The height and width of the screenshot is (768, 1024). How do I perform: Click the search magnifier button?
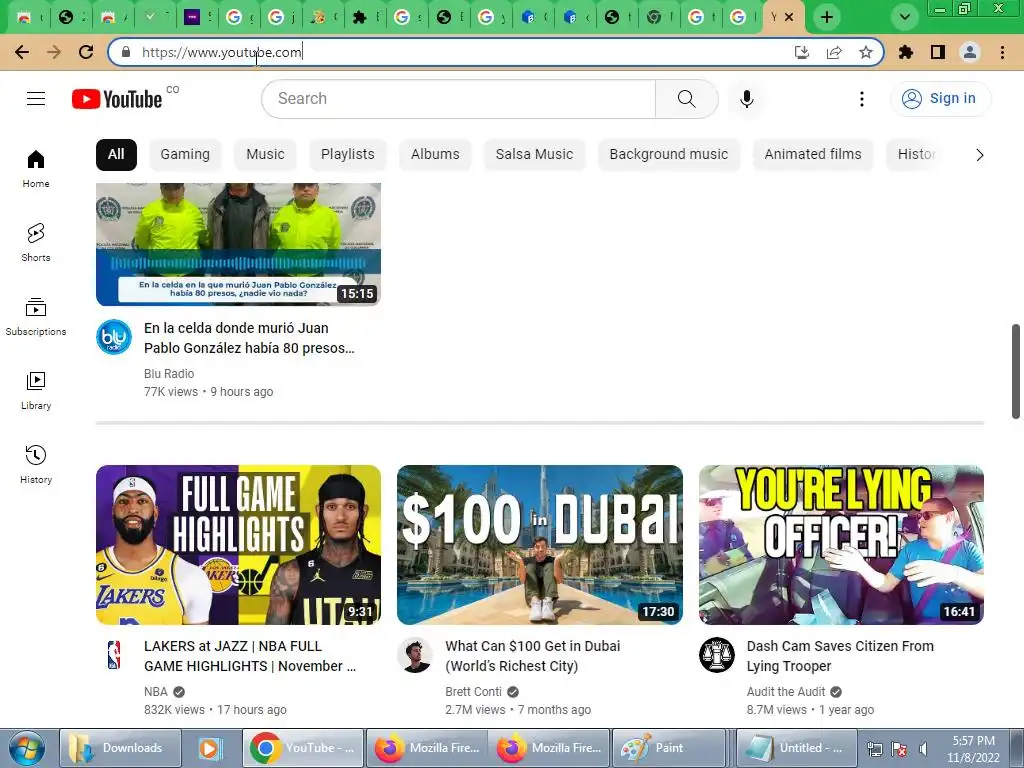point(686,99)
